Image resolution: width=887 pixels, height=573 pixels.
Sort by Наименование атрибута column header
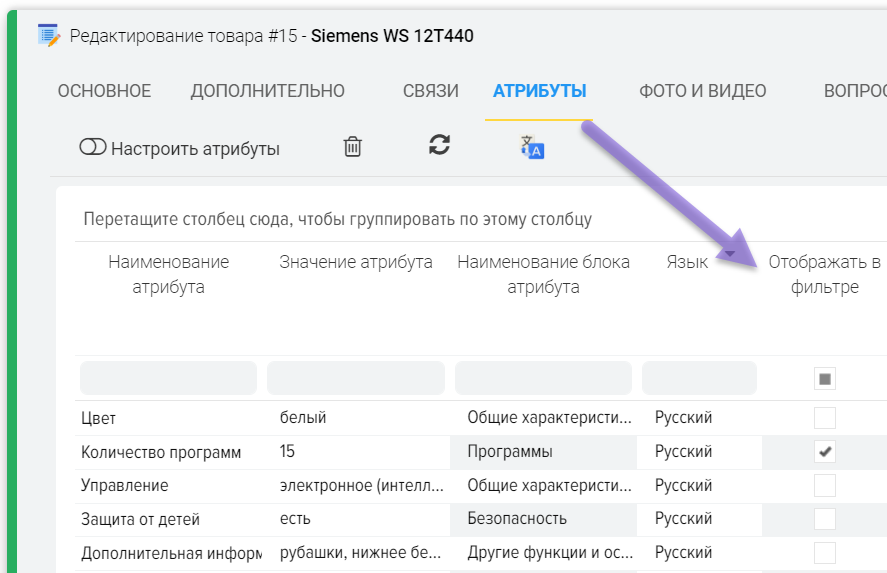tap(168, 274)
